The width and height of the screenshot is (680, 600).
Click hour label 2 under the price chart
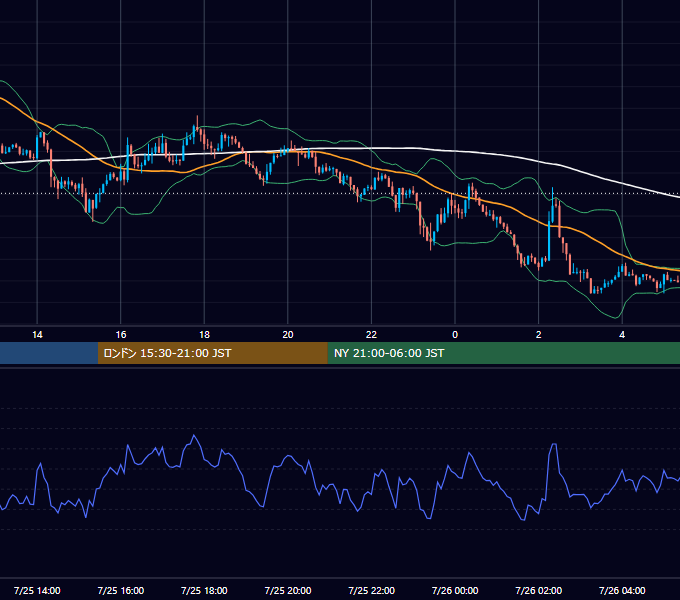[x=539, y=335]
